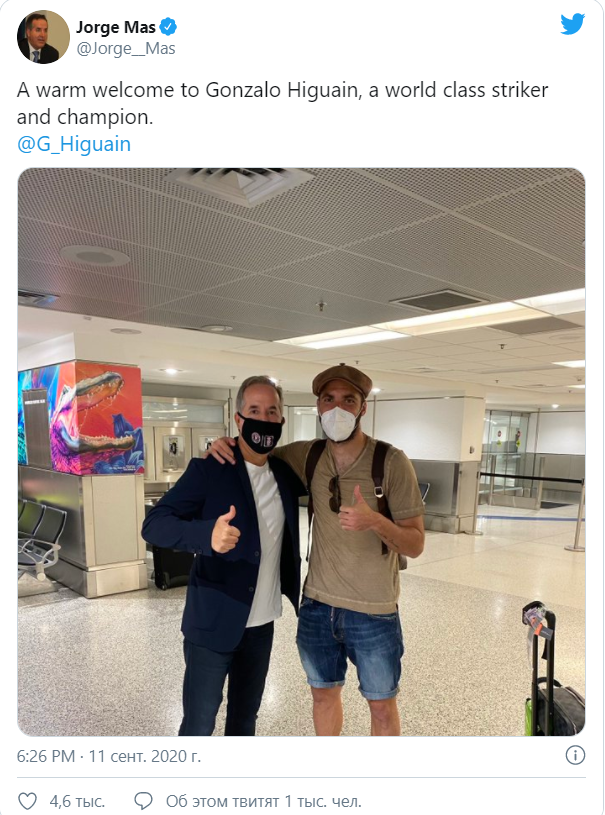Click the black face mask in the photo

pos(262,432)
